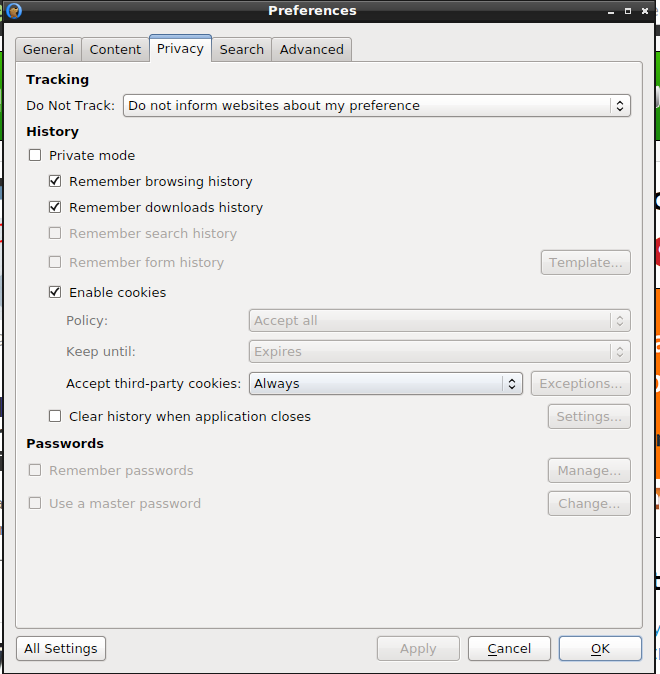Screen dimensions: 660x674
Task: Confirm preferences with OK
Action: pyautogui.click(x=600, y=648)
